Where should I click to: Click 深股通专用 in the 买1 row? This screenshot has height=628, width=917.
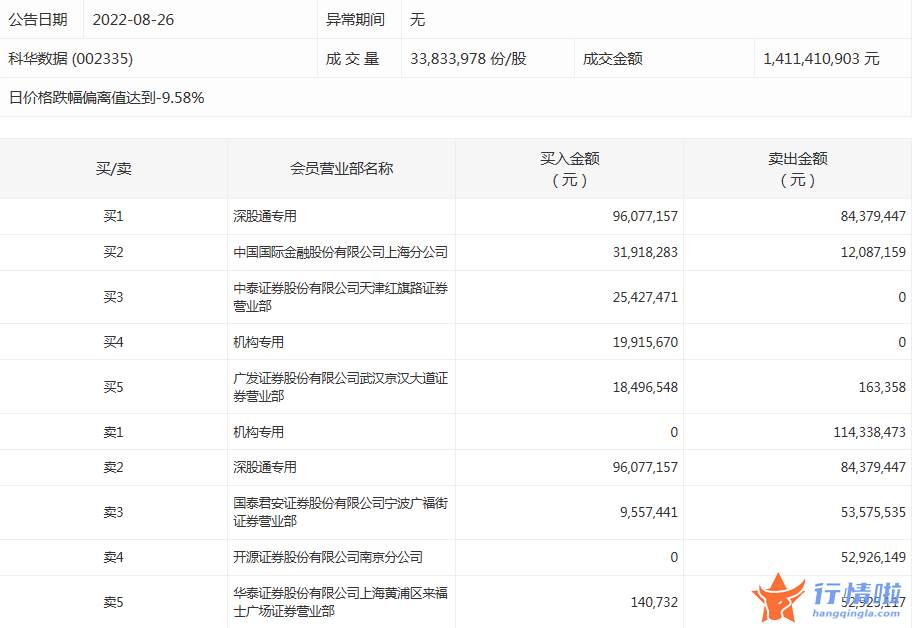pos(265,216)
